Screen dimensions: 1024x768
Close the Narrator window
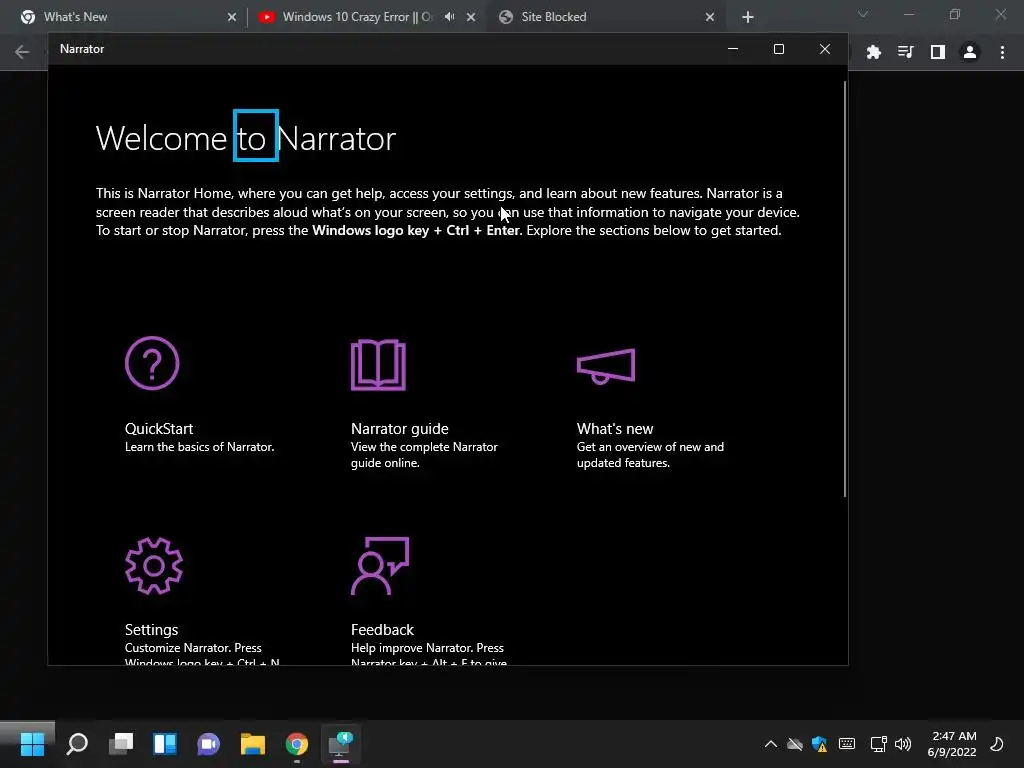825,49
